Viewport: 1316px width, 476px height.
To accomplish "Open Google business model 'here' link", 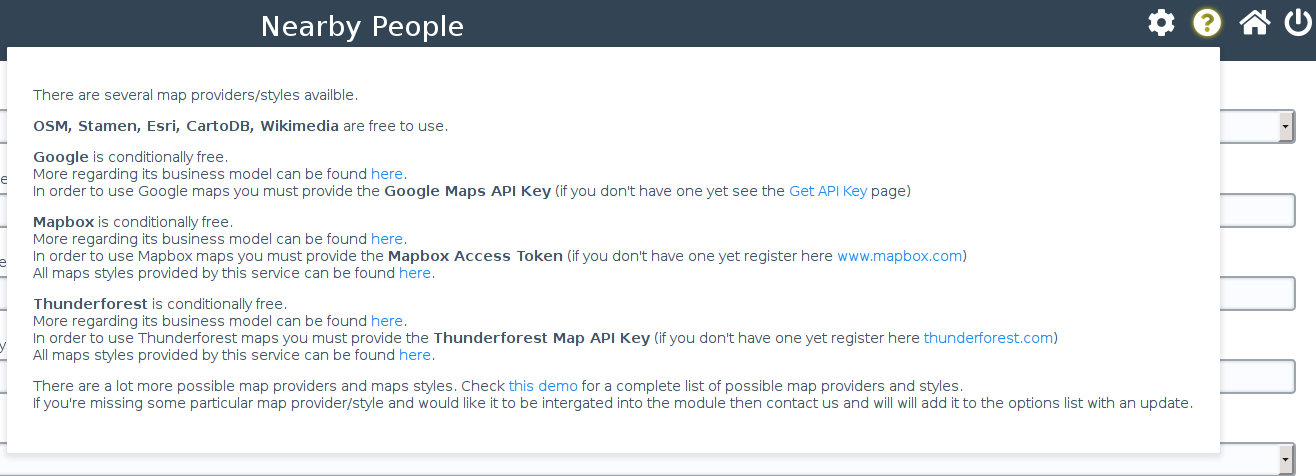I will 386,174.
